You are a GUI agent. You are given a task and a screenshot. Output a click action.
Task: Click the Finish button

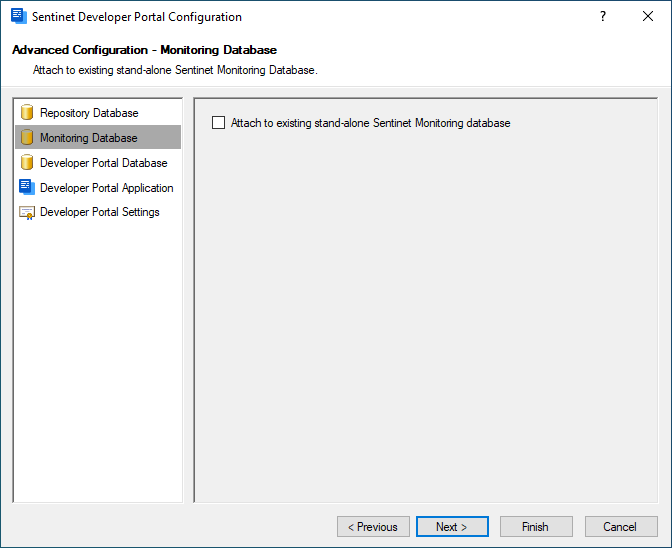(536, 527)
